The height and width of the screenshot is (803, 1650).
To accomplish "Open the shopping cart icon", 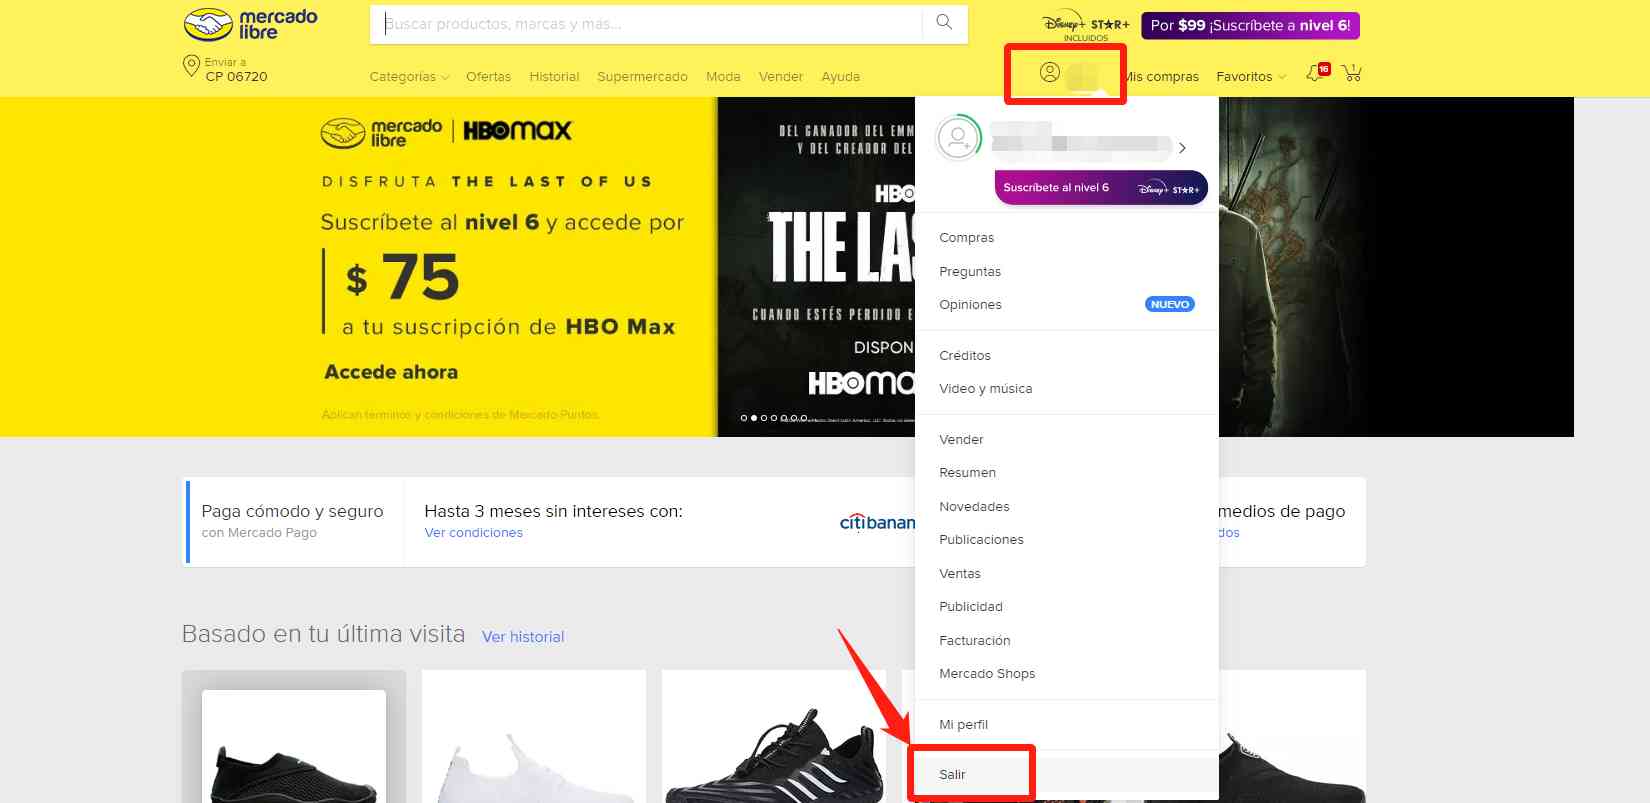I will tap(1352, 73).
